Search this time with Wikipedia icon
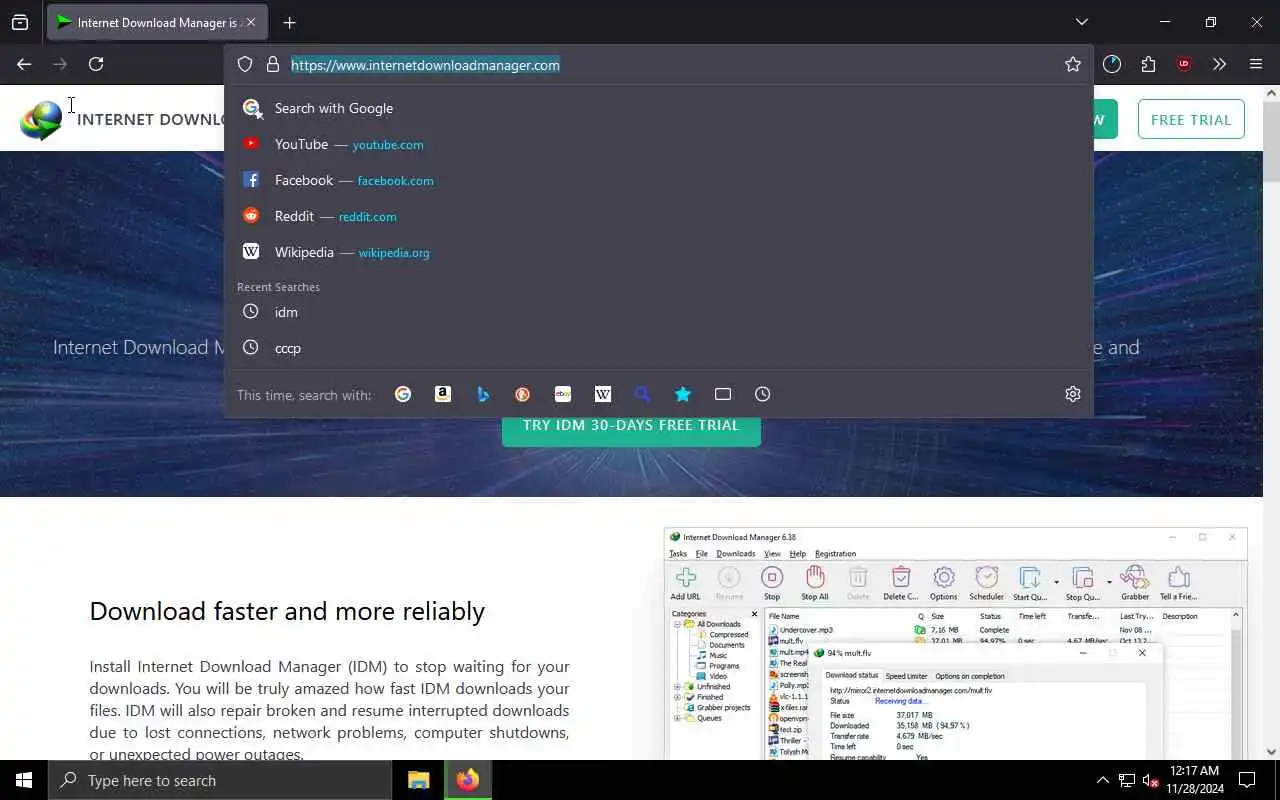Screen dimensions: 1280x800 (x=603, y=394)
